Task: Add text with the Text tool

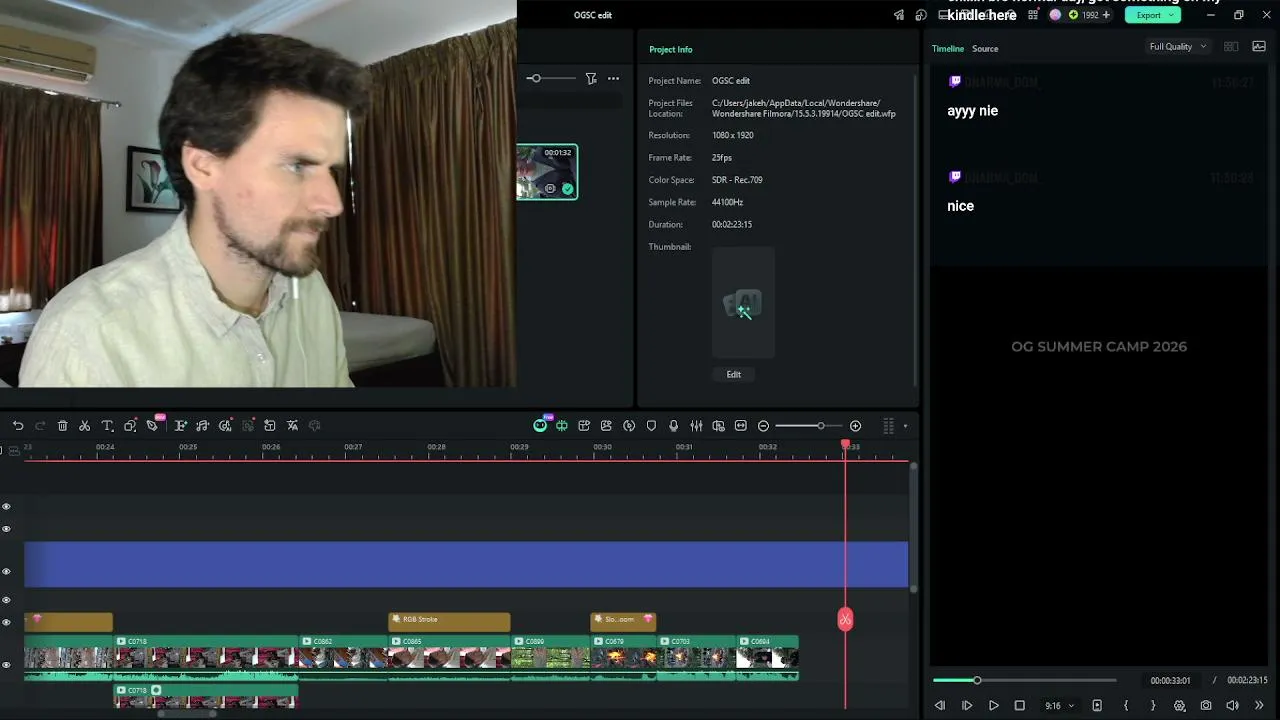Action: pos(107,426)
